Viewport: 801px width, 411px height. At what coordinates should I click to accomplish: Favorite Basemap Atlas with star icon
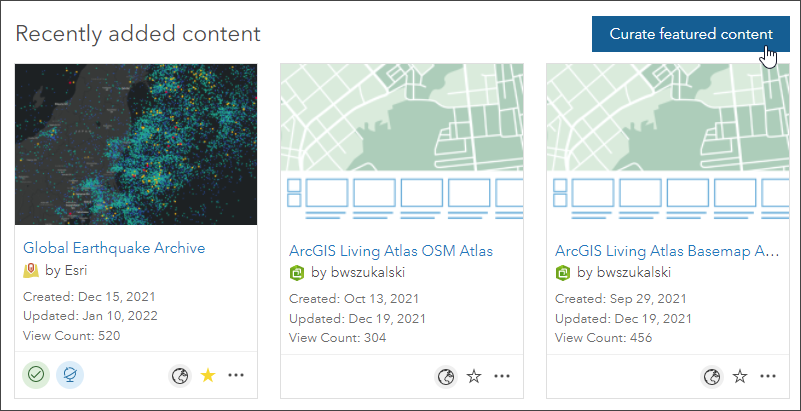click(740, 377)
